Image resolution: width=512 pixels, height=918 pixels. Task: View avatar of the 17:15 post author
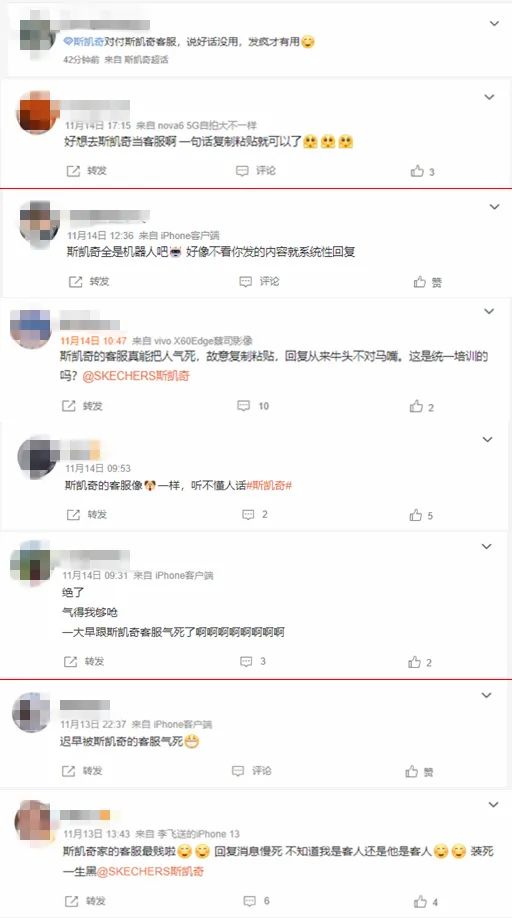click(37, 112)
